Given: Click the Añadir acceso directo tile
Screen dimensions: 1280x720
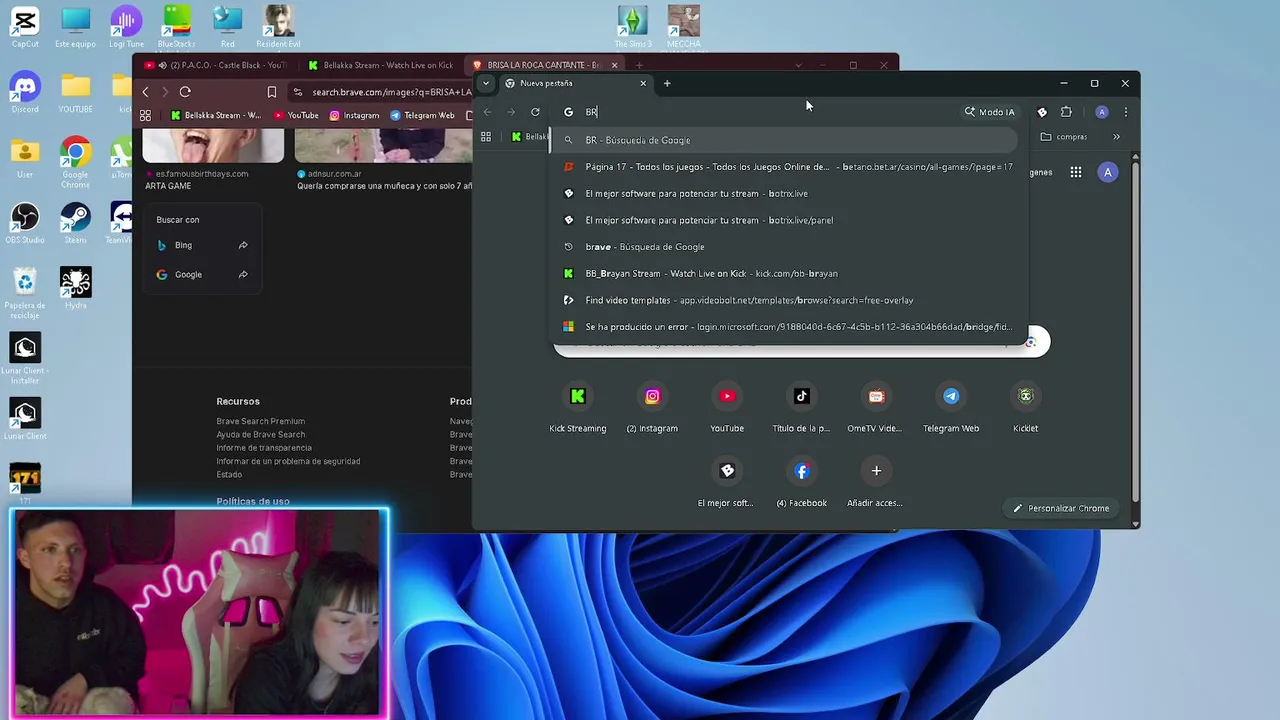Looking at the screenshot, I should (876, 483).
